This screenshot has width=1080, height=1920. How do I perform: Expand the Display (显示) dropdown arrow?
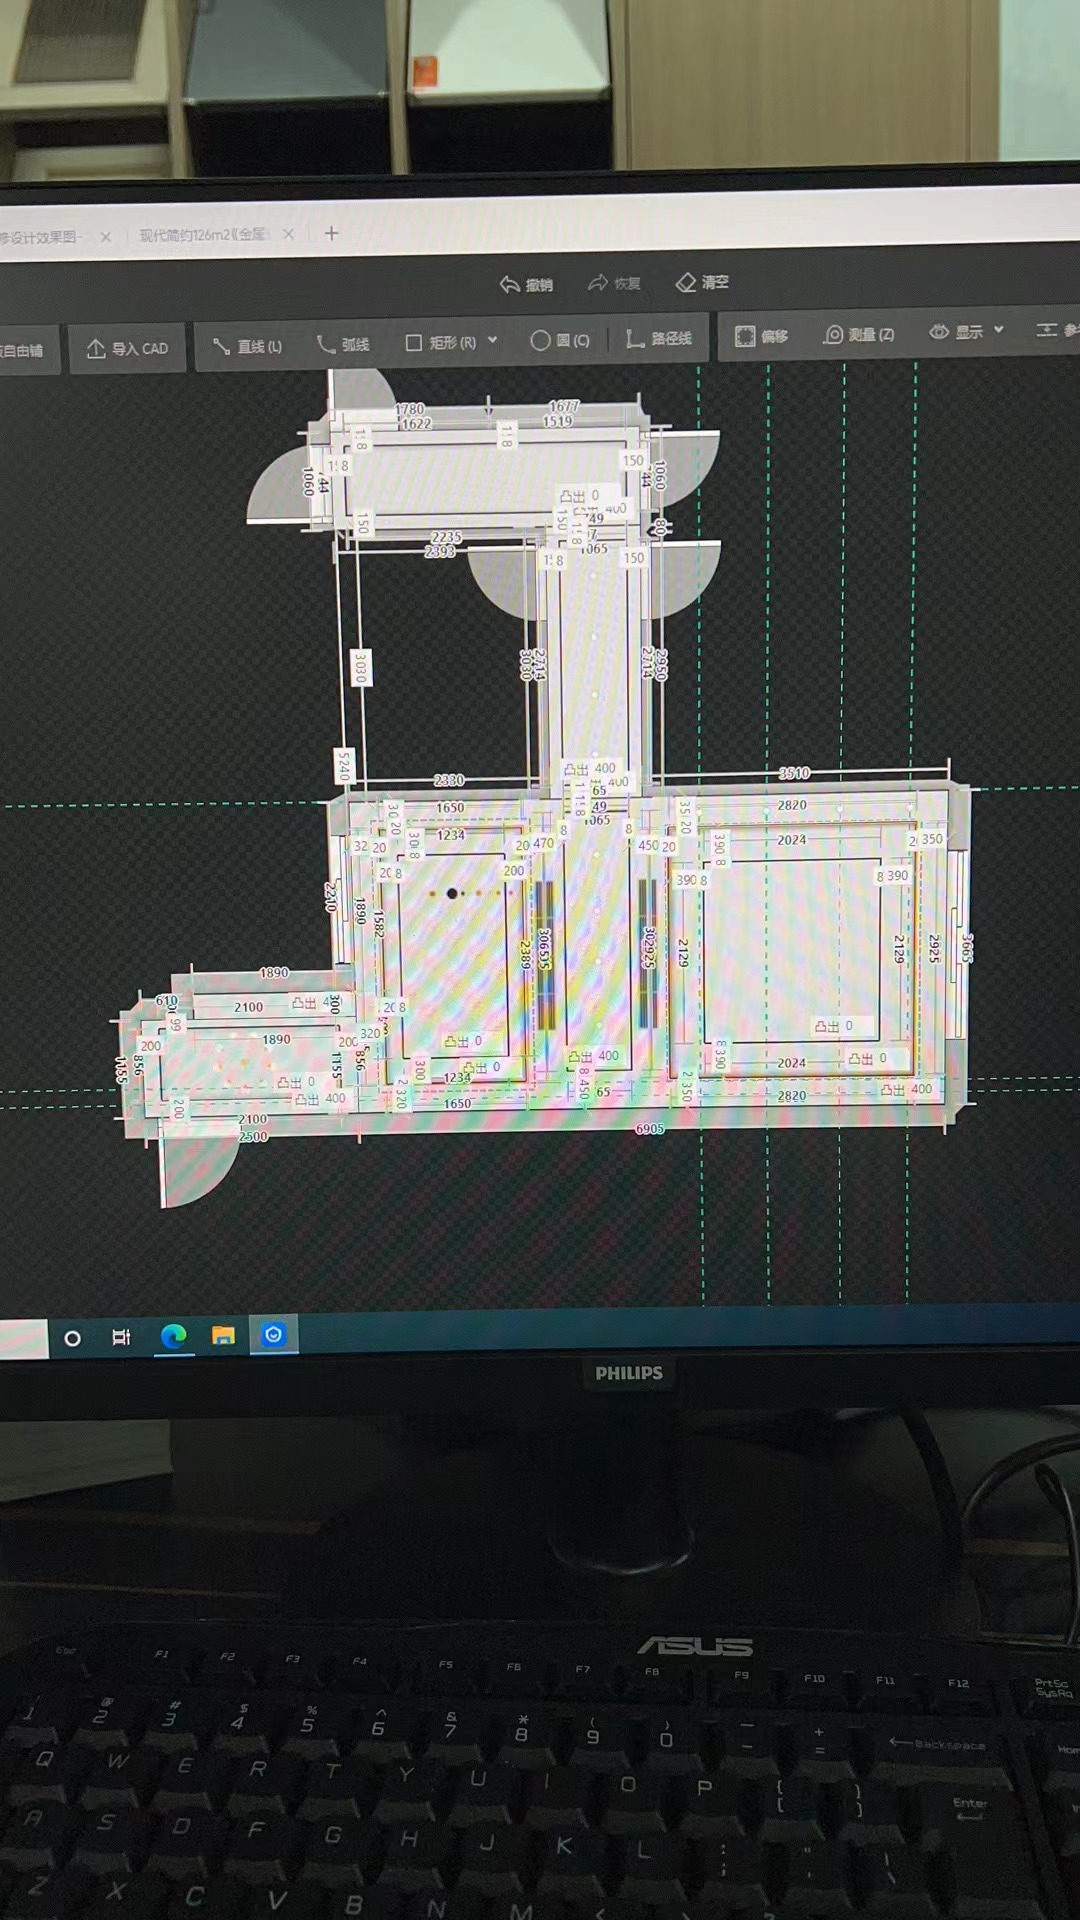pos(999,330)
